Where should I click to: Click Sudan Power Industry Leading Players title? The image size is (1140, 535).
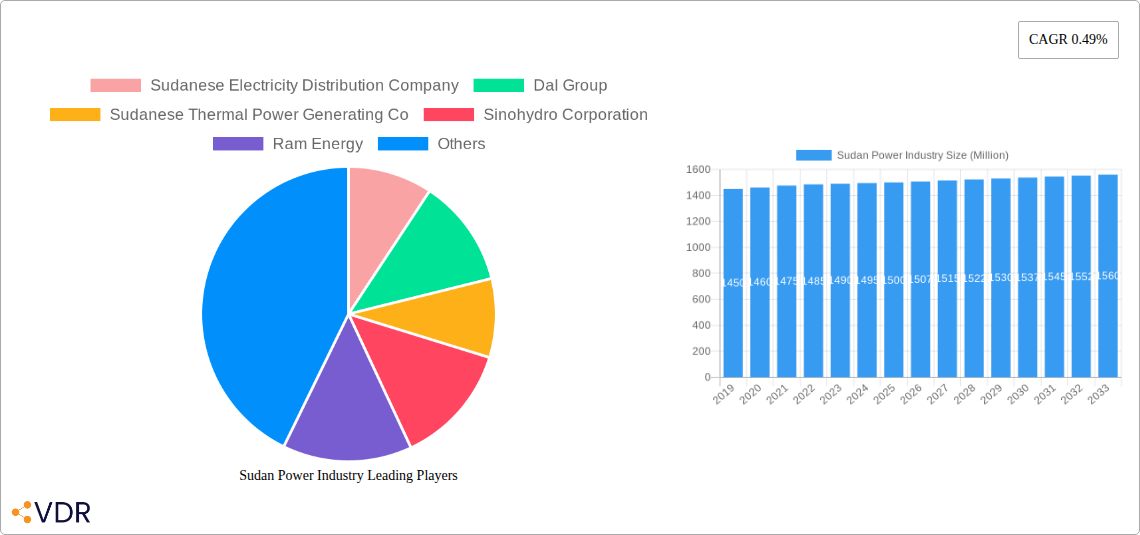click(348, 476)
